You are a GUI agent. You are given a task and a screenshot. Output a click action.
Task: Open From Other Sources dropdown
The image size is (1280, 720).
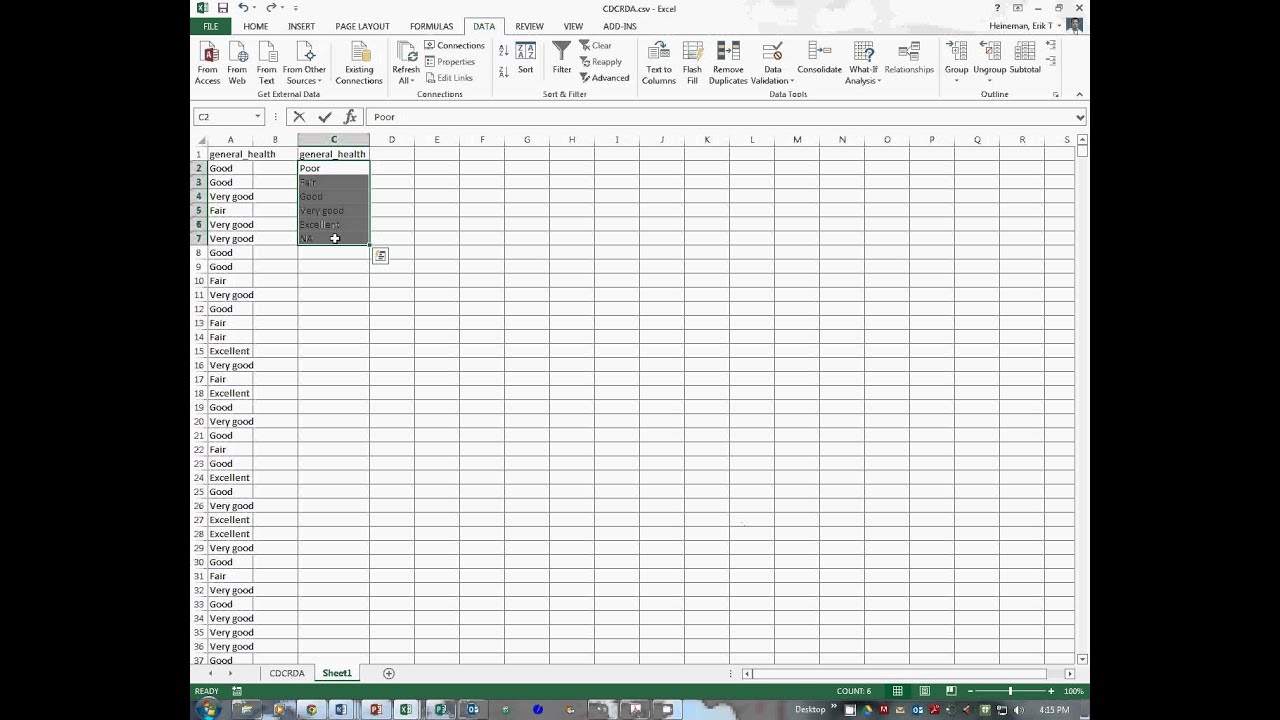pos(304,63)
